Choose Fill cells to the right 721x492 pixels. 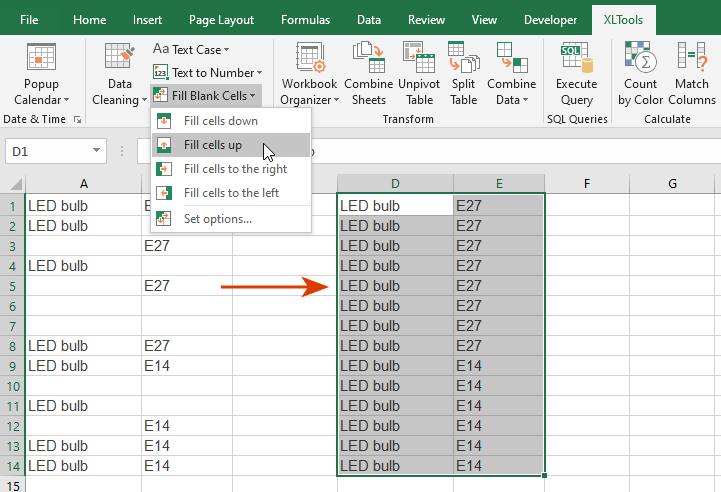(x=231, y=169)
